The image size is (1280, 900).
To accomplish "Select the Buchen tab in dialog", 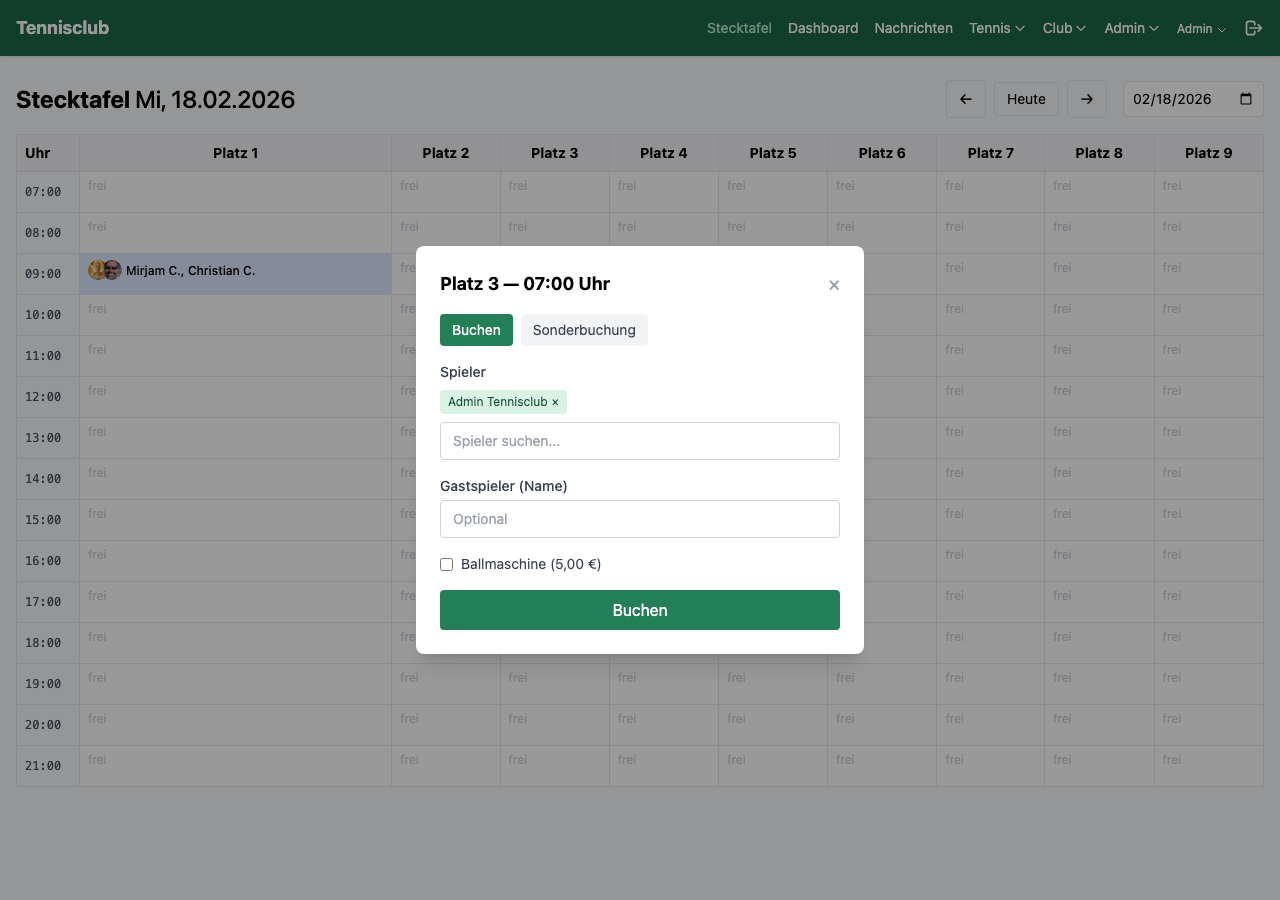I will coord(476,330).
